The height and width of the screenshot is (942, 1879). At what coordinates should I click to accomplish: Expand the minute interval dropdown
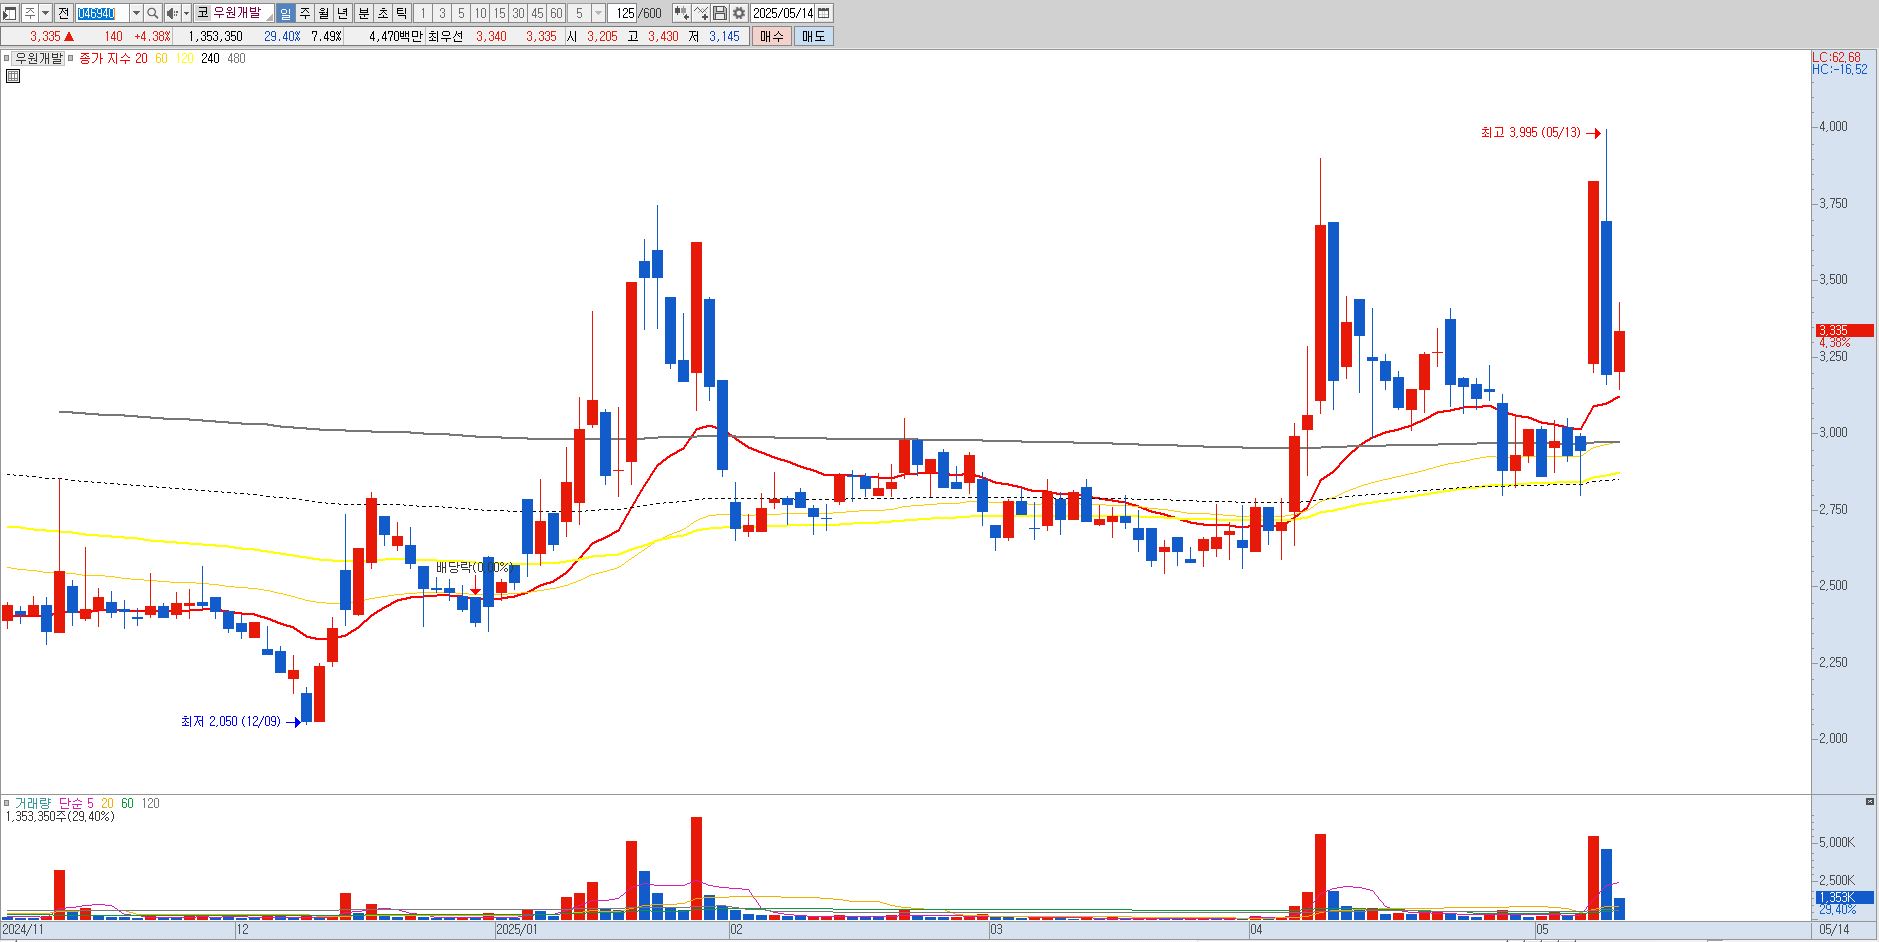pos(598,13)
